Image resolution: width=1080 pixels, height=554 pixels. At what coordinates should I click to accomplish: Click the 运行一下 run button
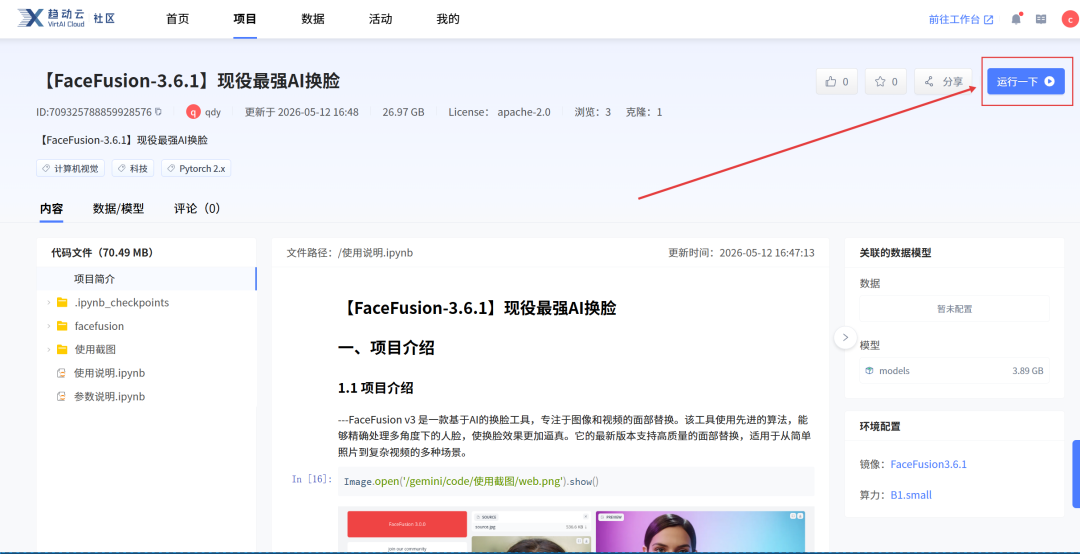pyautogui.click(x=1026, y=81)
